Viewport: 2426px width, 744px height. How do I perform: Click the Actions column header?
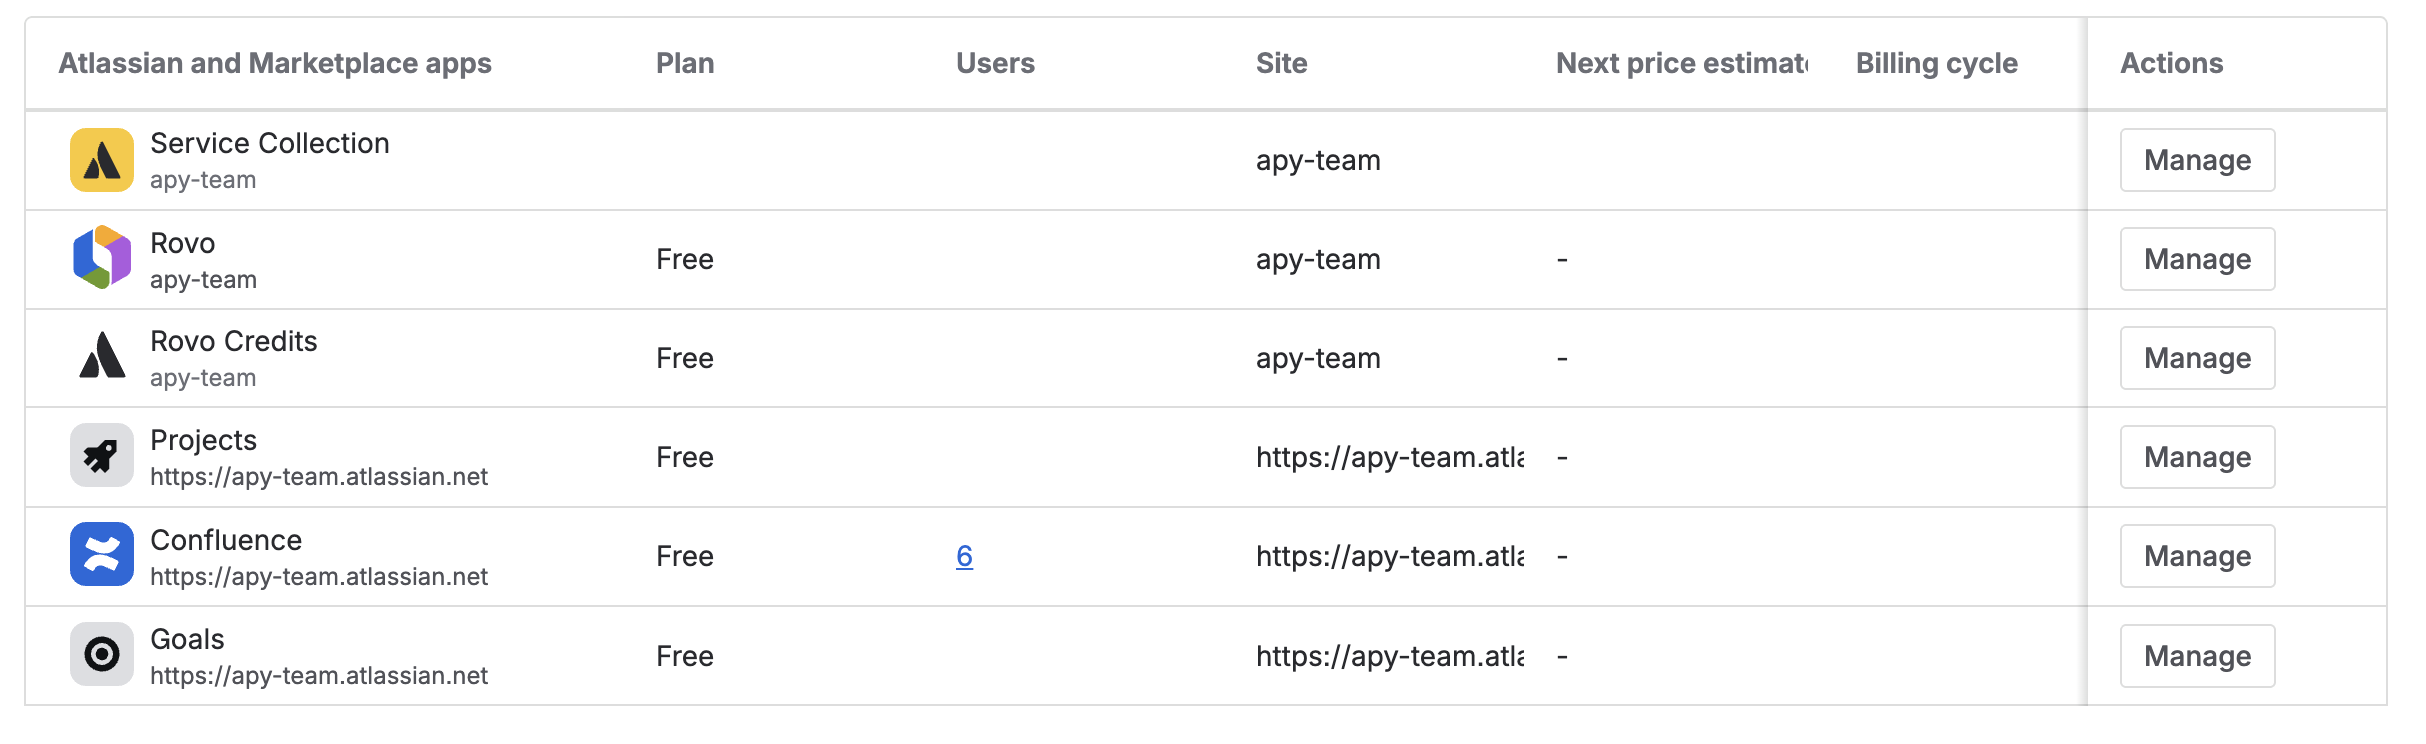2172,63
